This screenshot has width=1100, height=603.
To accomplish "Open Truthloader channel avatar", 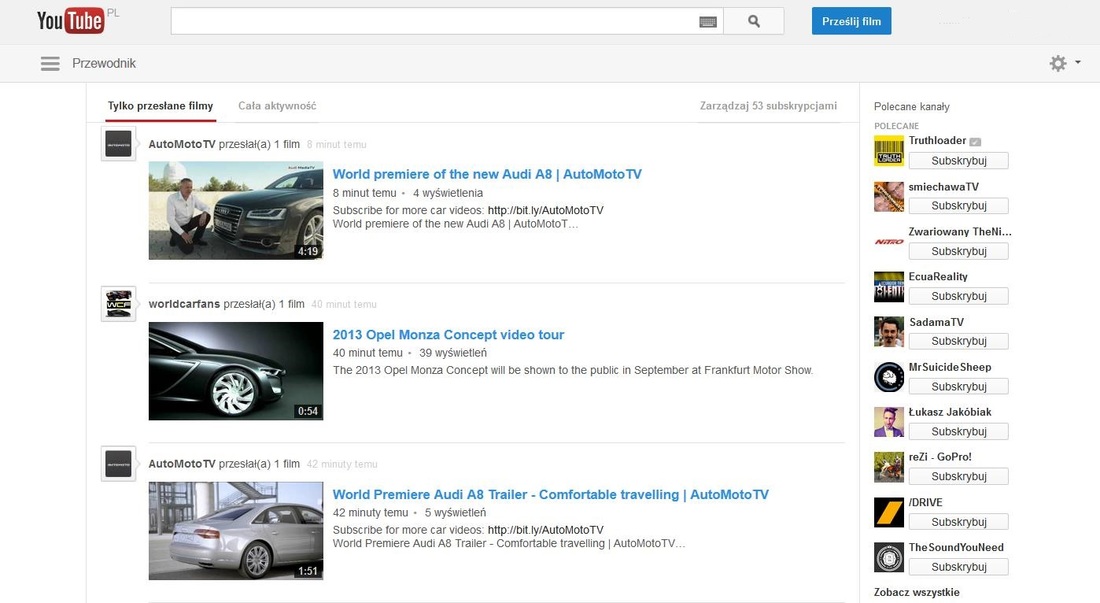I will [889, 151].
